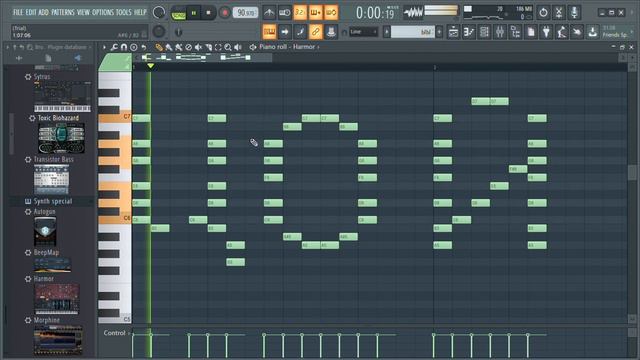Click the Harmor plugin thumbnail
This screenshot has height=360, width=640.
[x=57, y=299]
